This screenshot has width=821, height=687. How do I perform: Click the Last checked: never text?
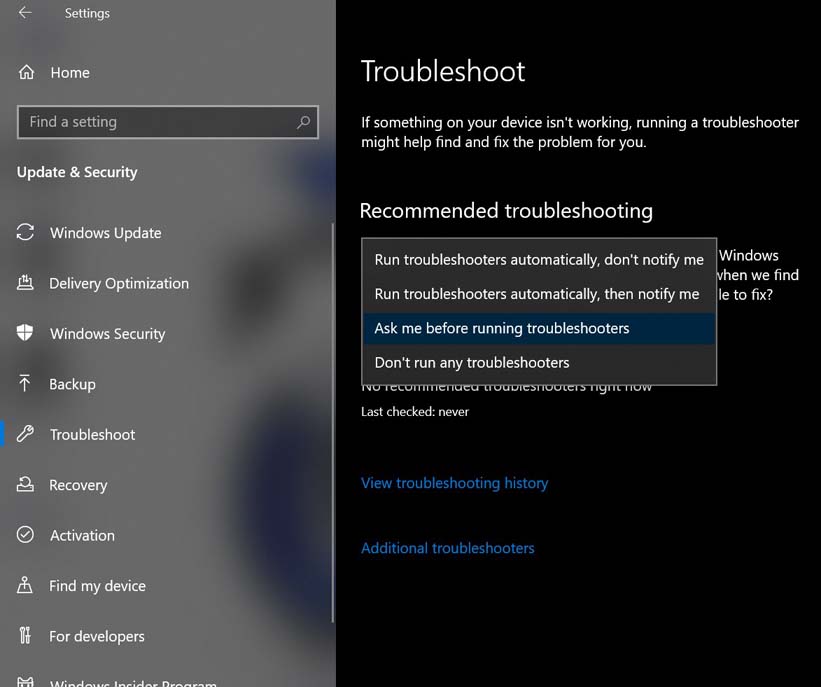point(415,412)
